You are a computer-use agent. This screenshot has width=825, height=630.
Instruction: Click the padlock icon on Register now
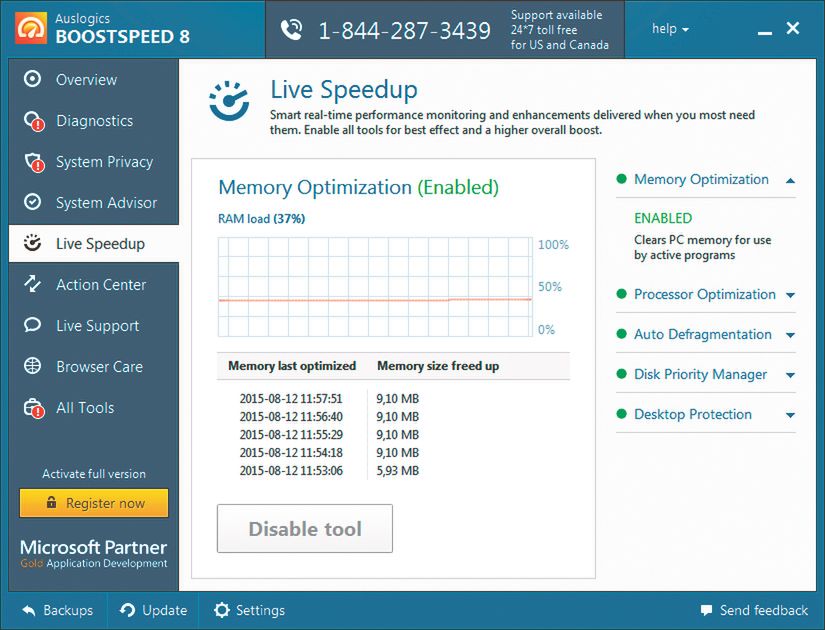point(51,502)
